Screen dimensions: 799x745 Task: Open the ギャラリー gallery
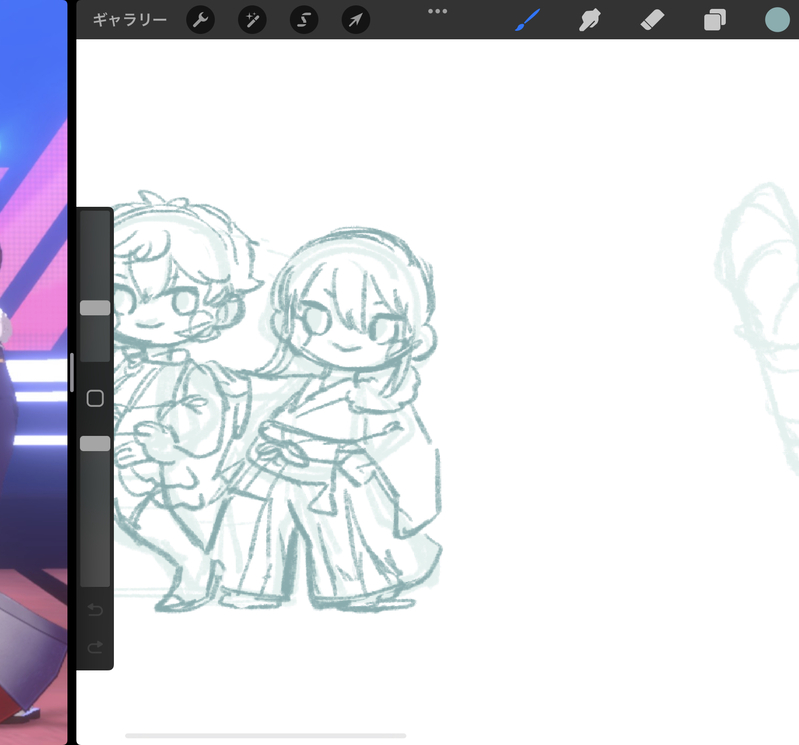pos(130,20)
